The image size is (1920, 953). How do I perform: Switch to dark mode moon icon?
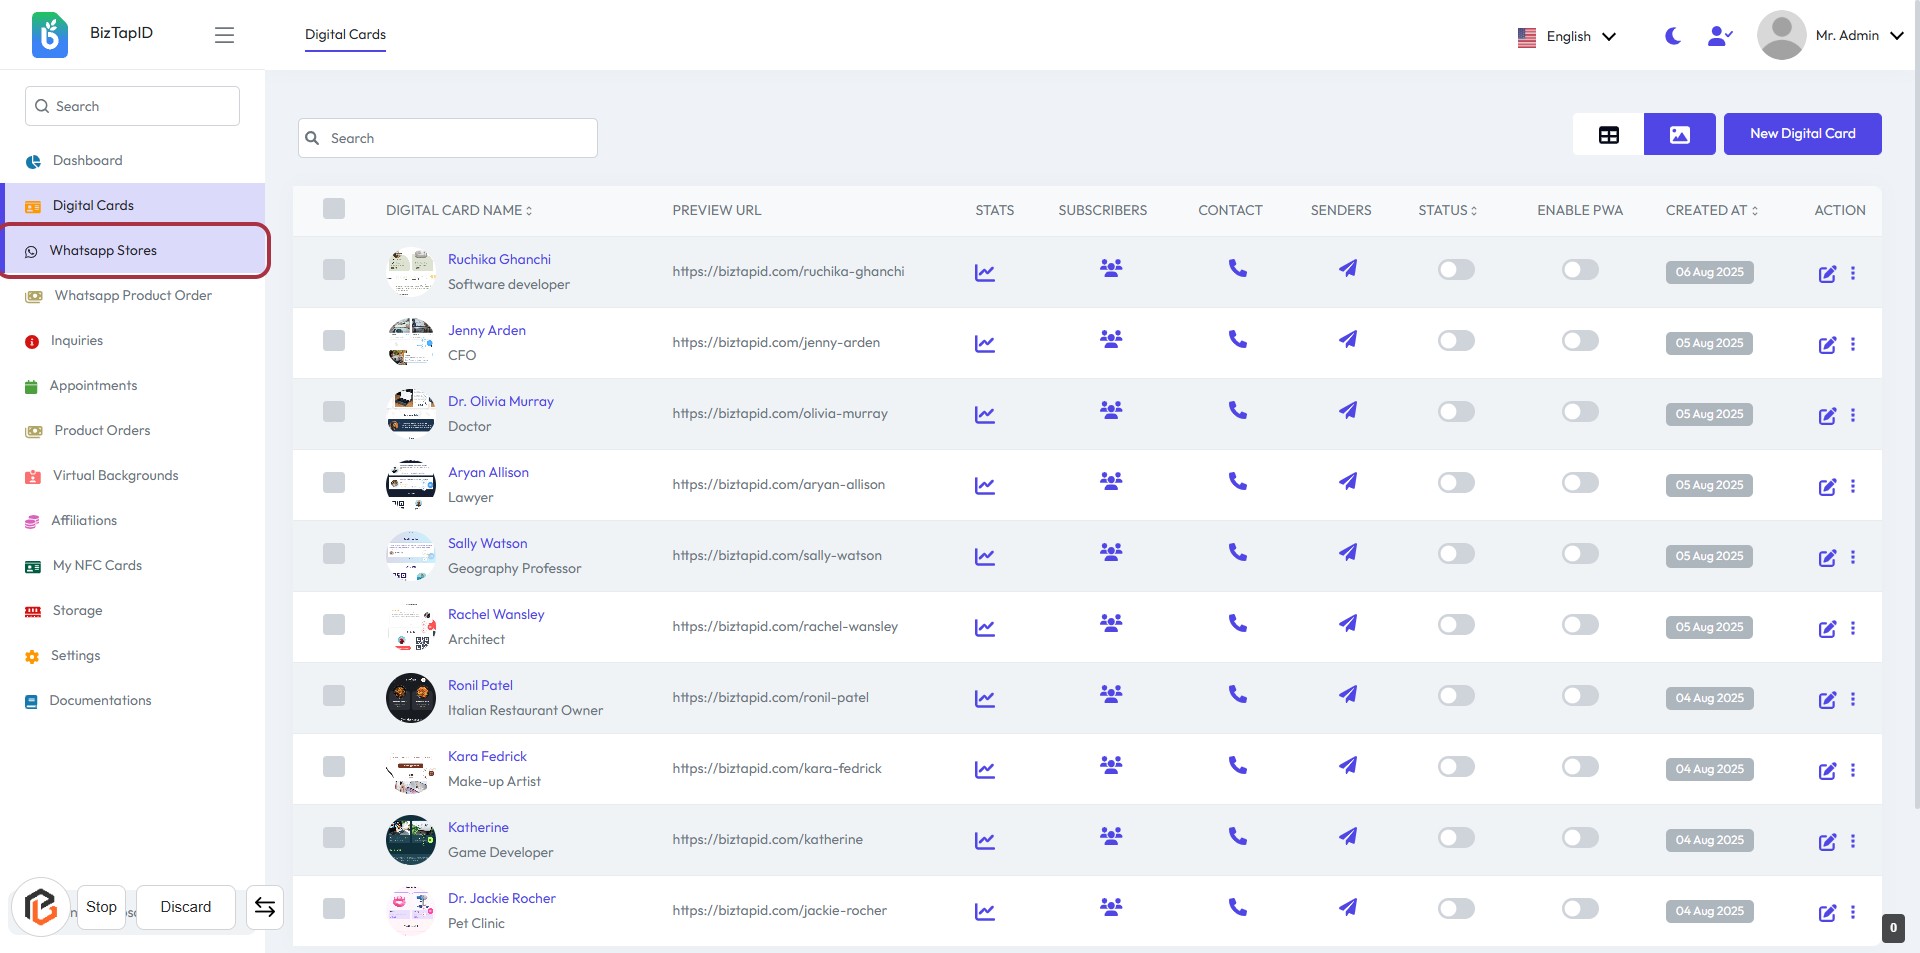1672,36
